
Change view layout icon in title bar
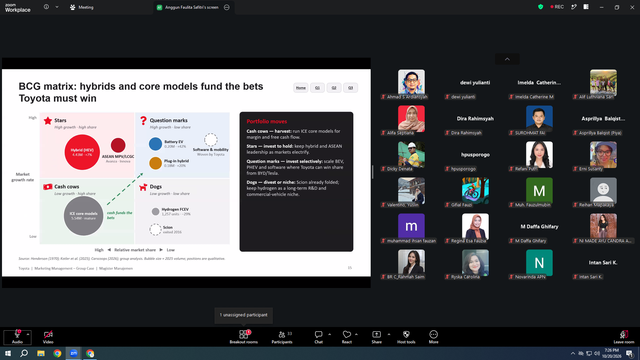click(x=586, y=7)
